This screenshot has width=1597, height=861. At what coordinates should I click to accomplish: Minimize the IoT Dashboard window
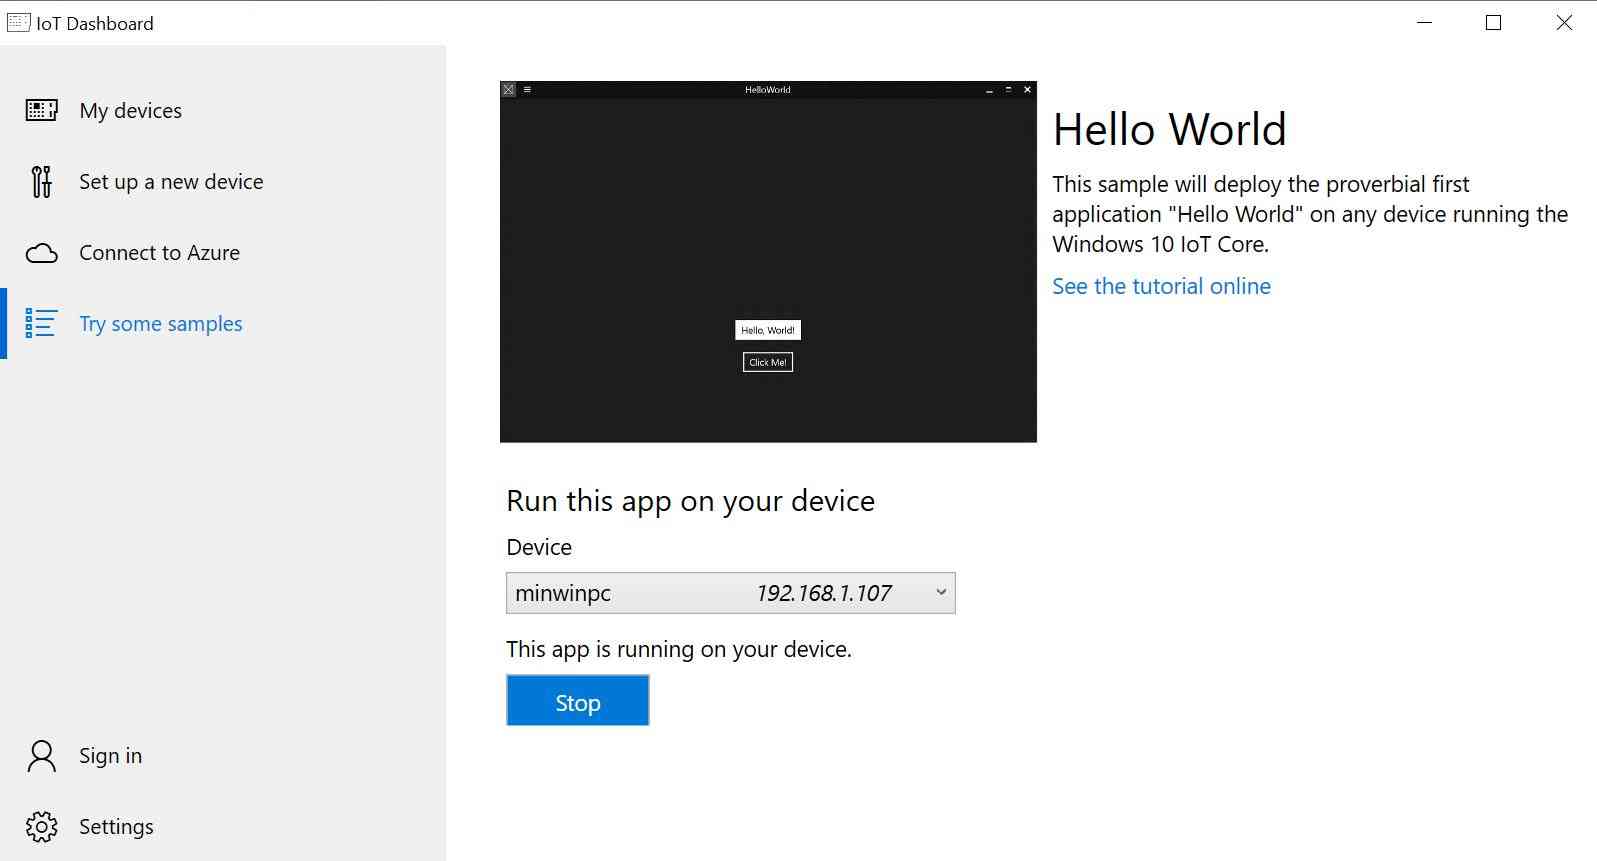(x=1425, y=23)
